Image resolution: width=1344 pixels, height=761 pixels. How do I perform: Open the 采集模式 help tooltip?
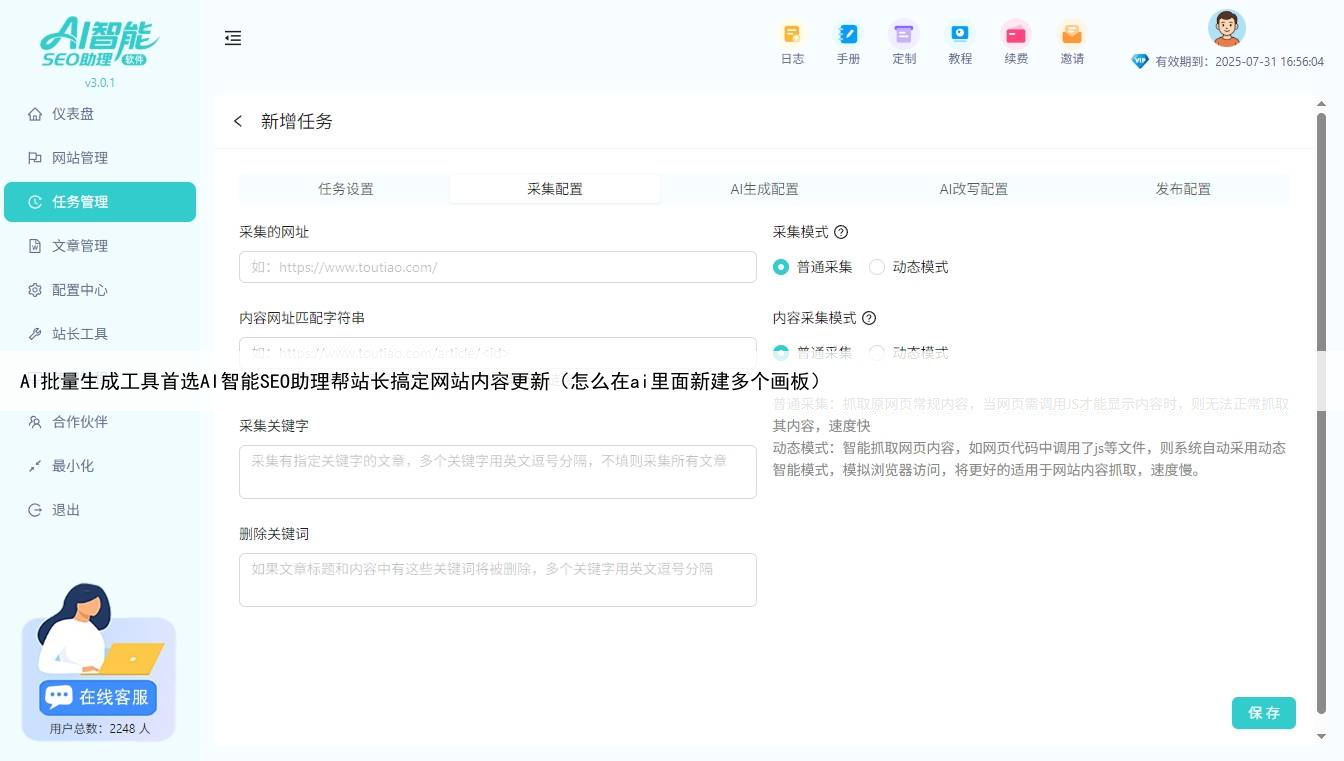(842, 232)
